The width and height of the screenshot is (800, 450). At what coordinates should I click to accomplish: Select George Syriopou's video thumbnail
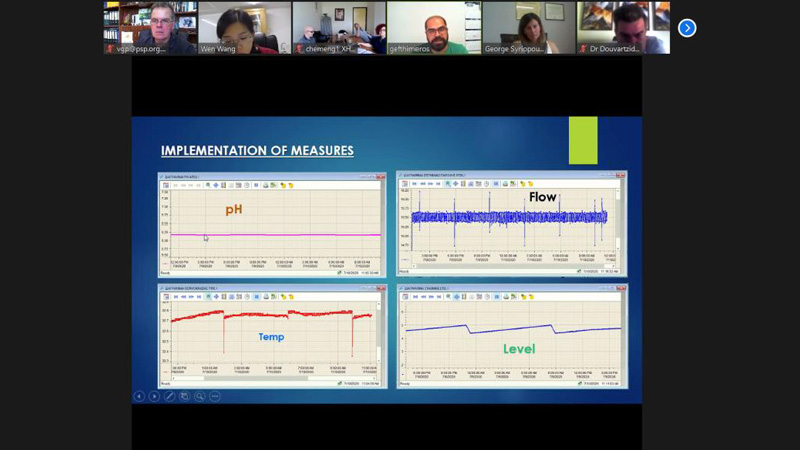(528, 27)
